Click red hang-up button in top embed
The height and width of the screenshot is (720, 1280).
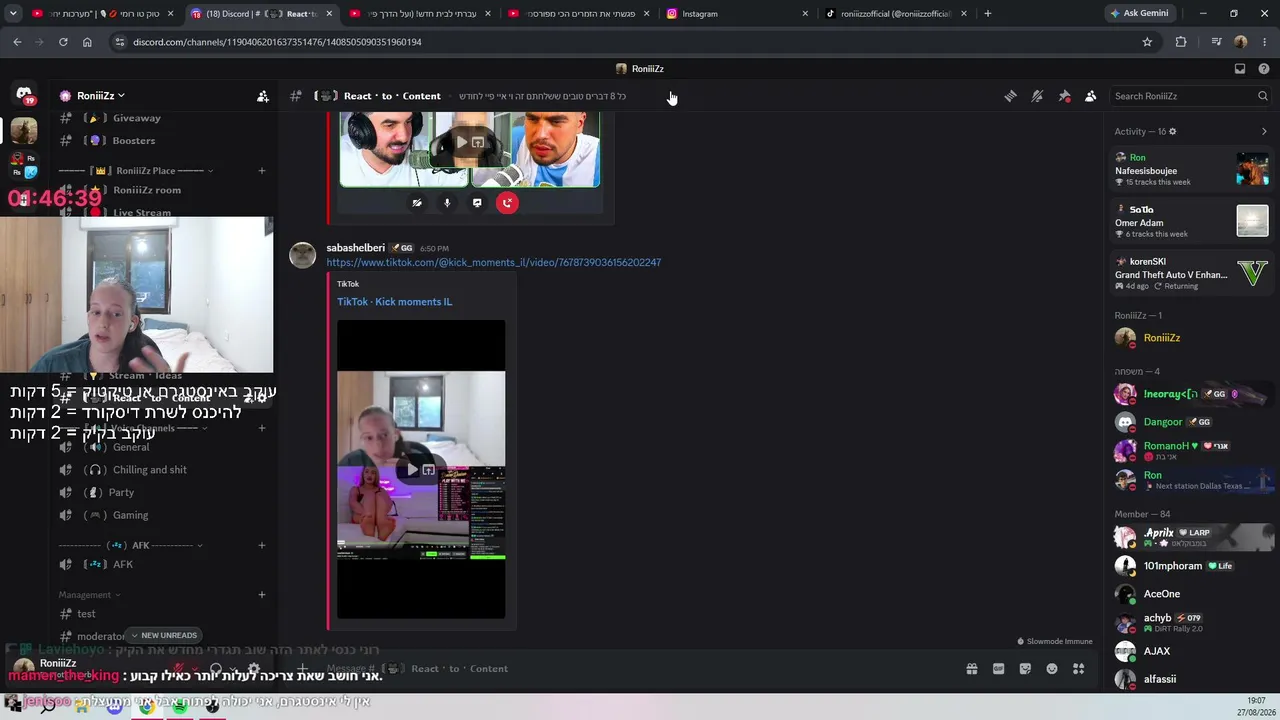click(x=508, y=203)
